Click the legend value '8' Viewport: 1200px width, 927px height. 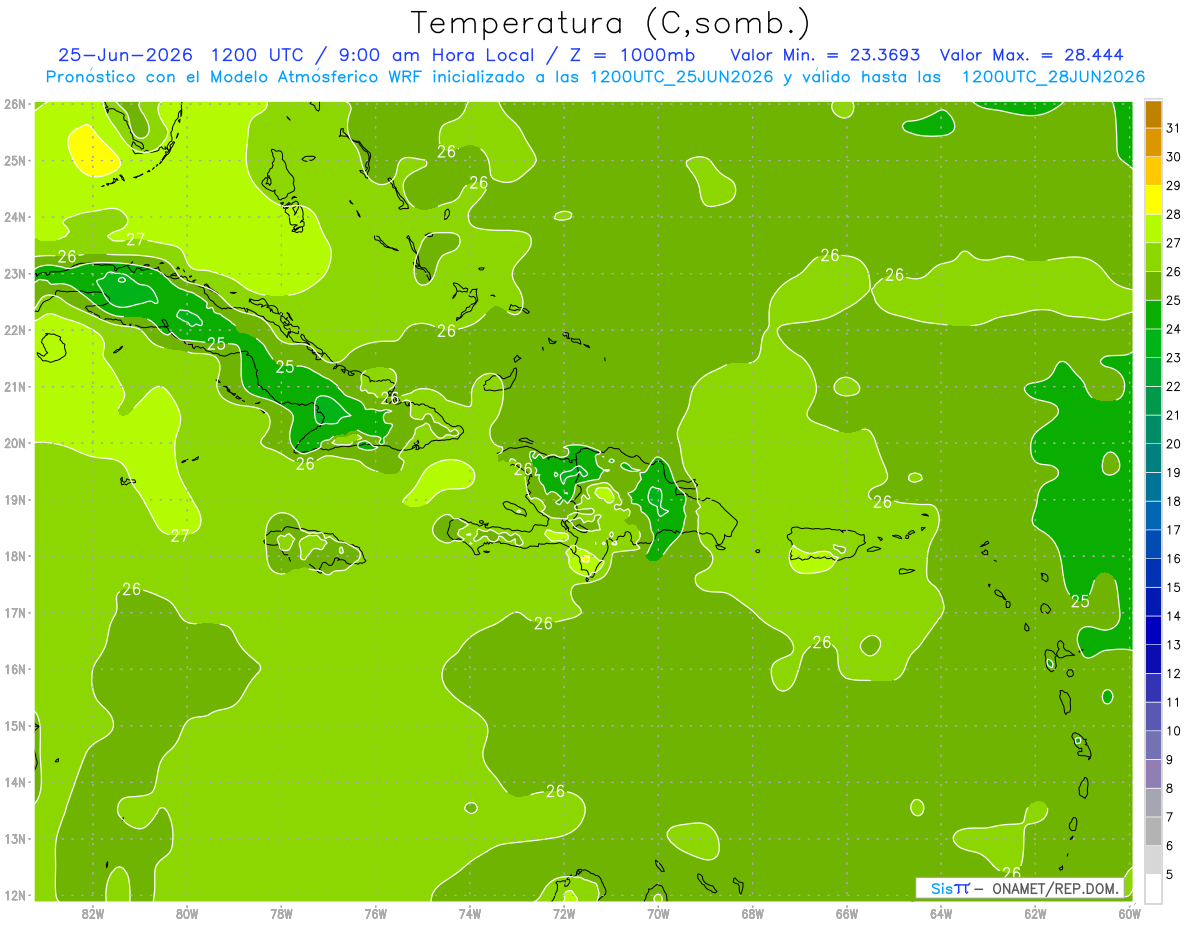(x=1170, y=788)
